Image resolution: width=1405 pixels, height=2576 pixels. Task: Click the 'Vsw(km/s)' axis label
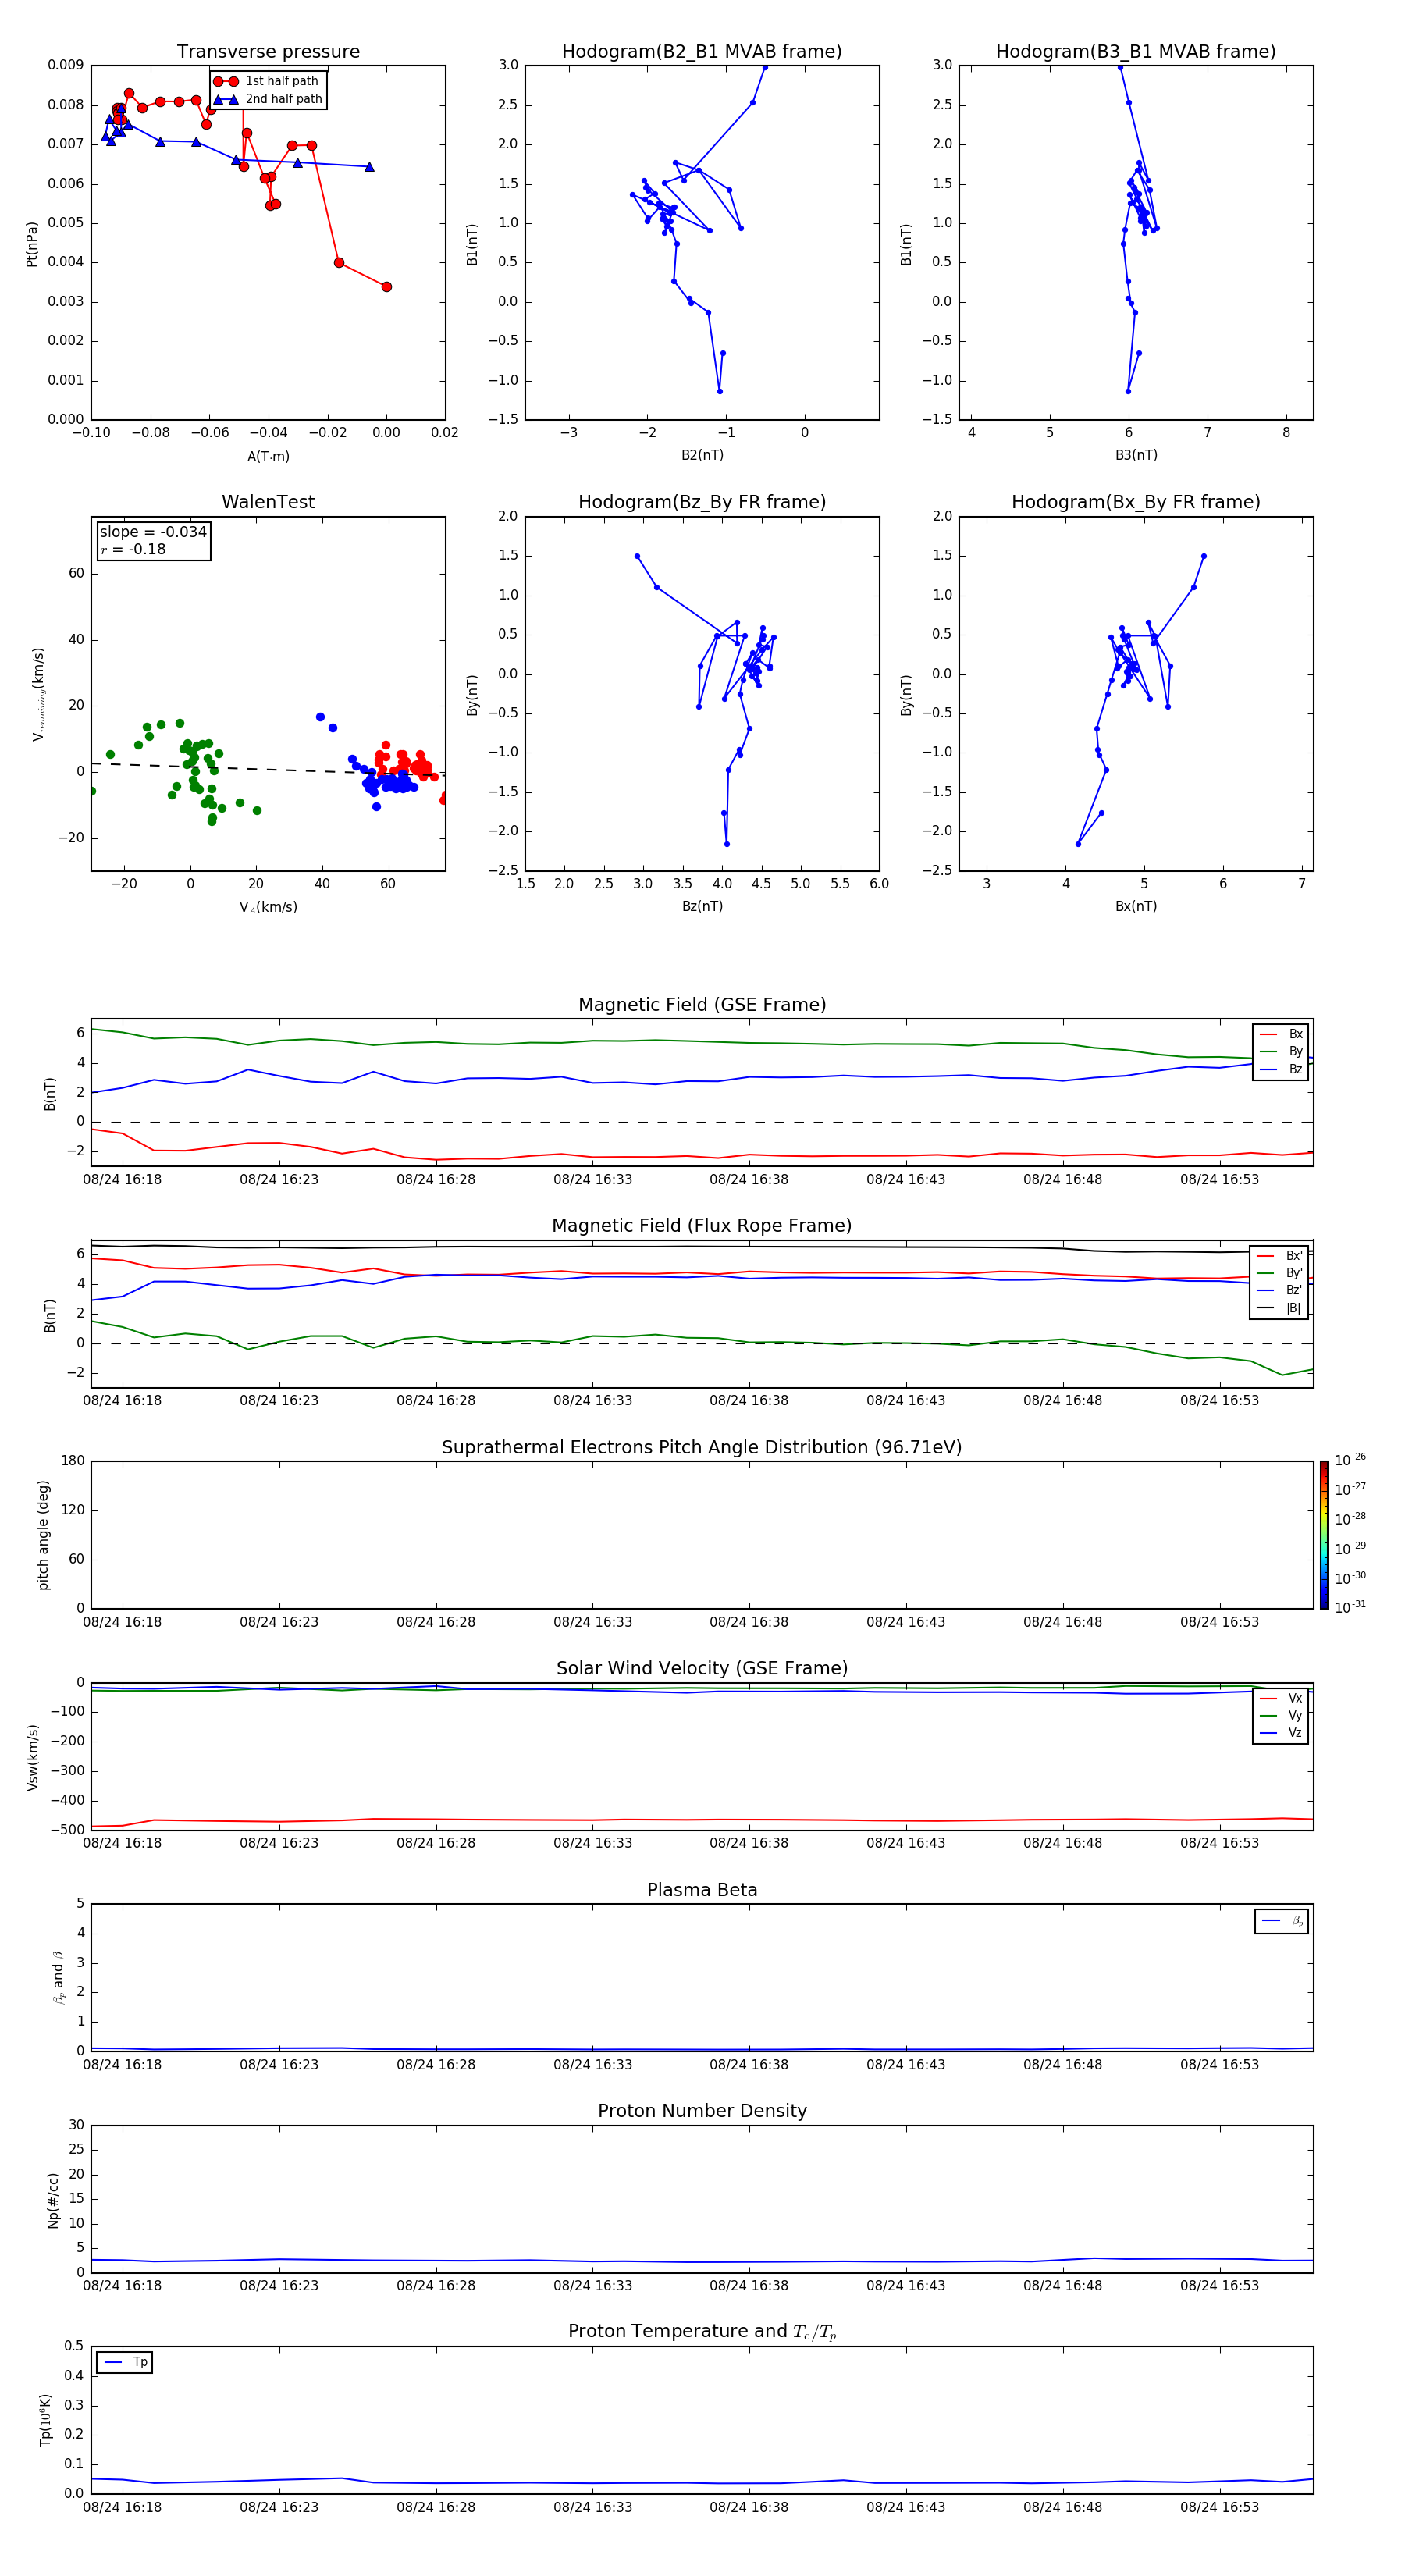pos(32,1757)
